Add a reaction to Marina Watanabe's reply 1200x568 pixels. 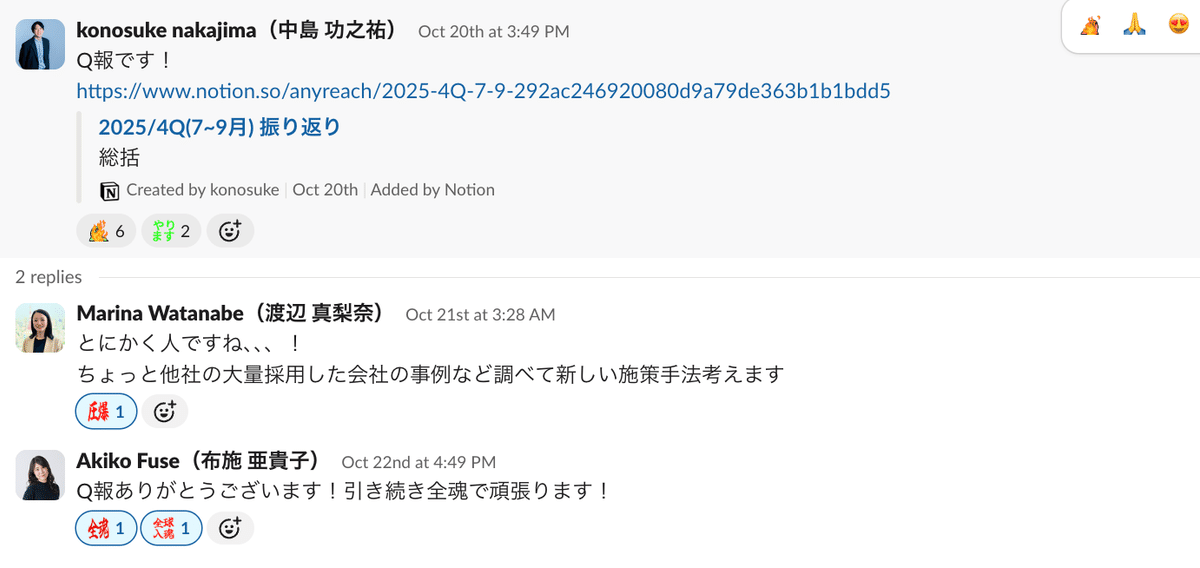(x=165, y=411)
